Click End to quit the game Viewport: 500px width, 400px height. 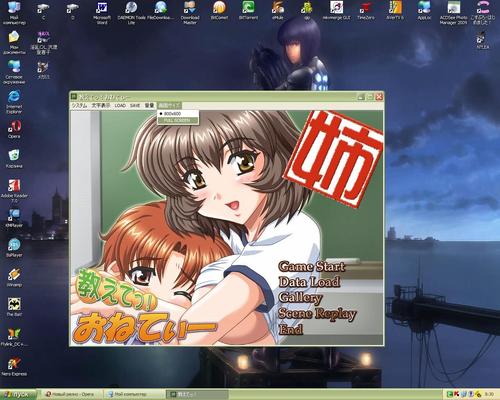(291, 329)
